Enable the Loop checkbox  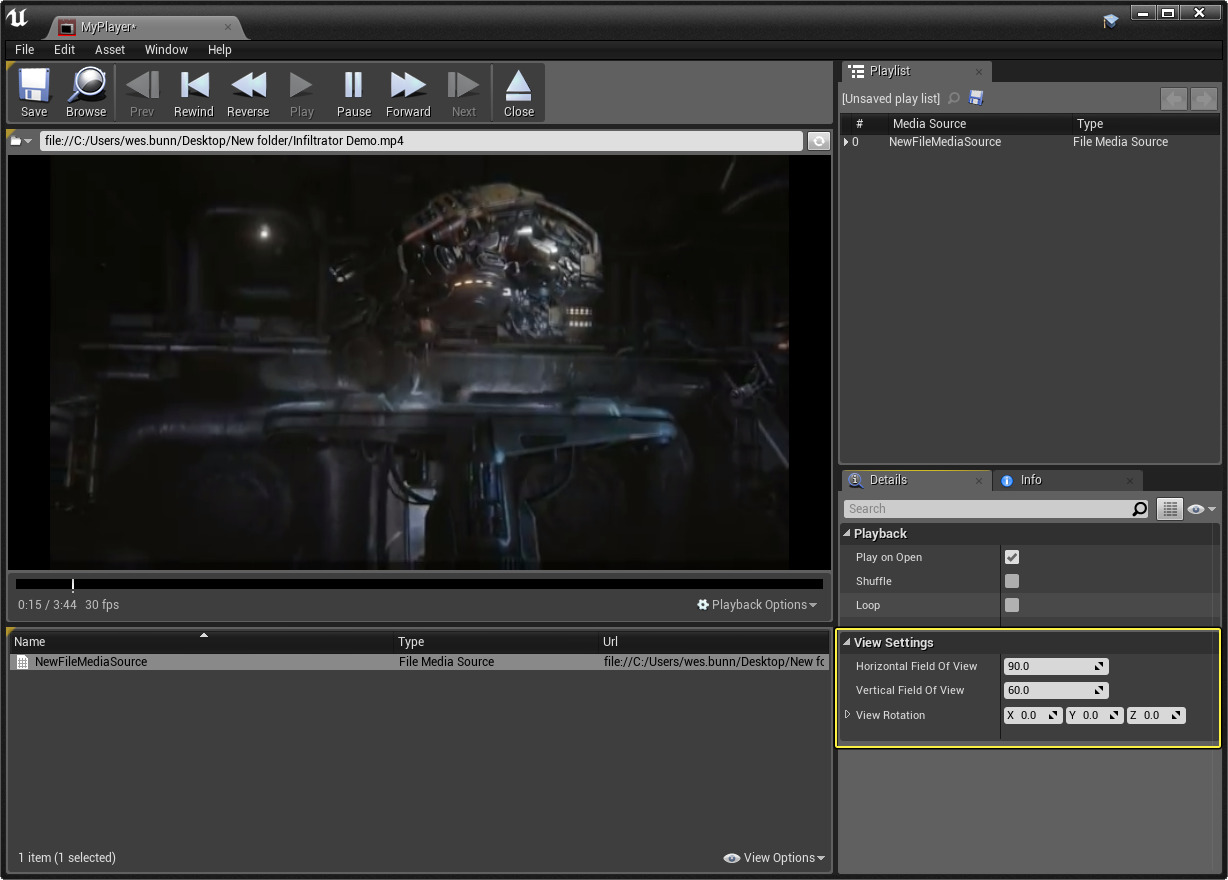click(x=1012, y=605)
